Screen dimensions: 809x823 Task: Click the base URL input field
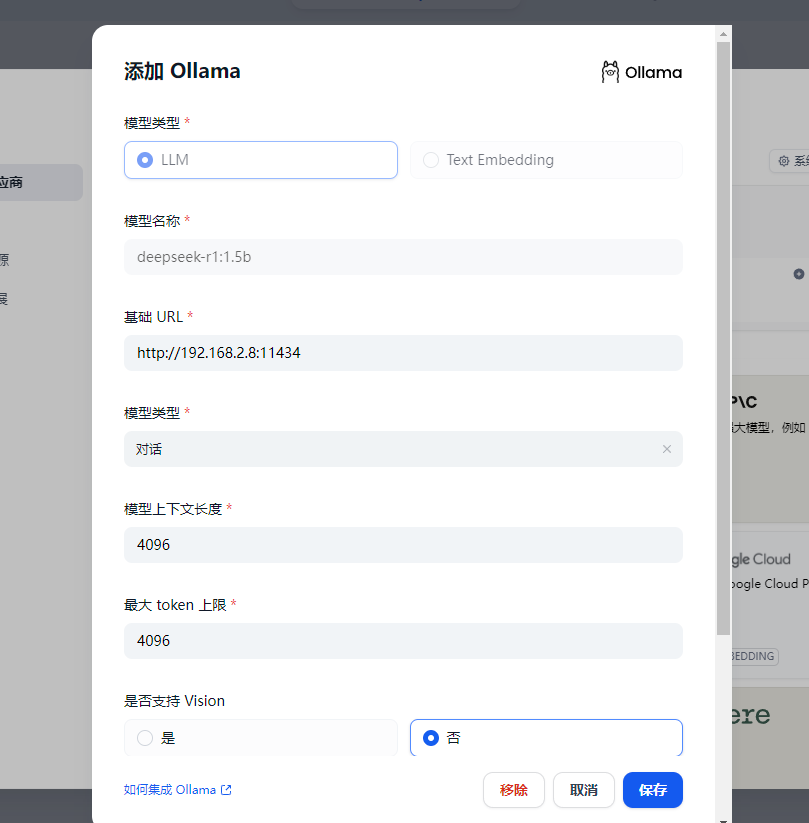pos(403,353)
